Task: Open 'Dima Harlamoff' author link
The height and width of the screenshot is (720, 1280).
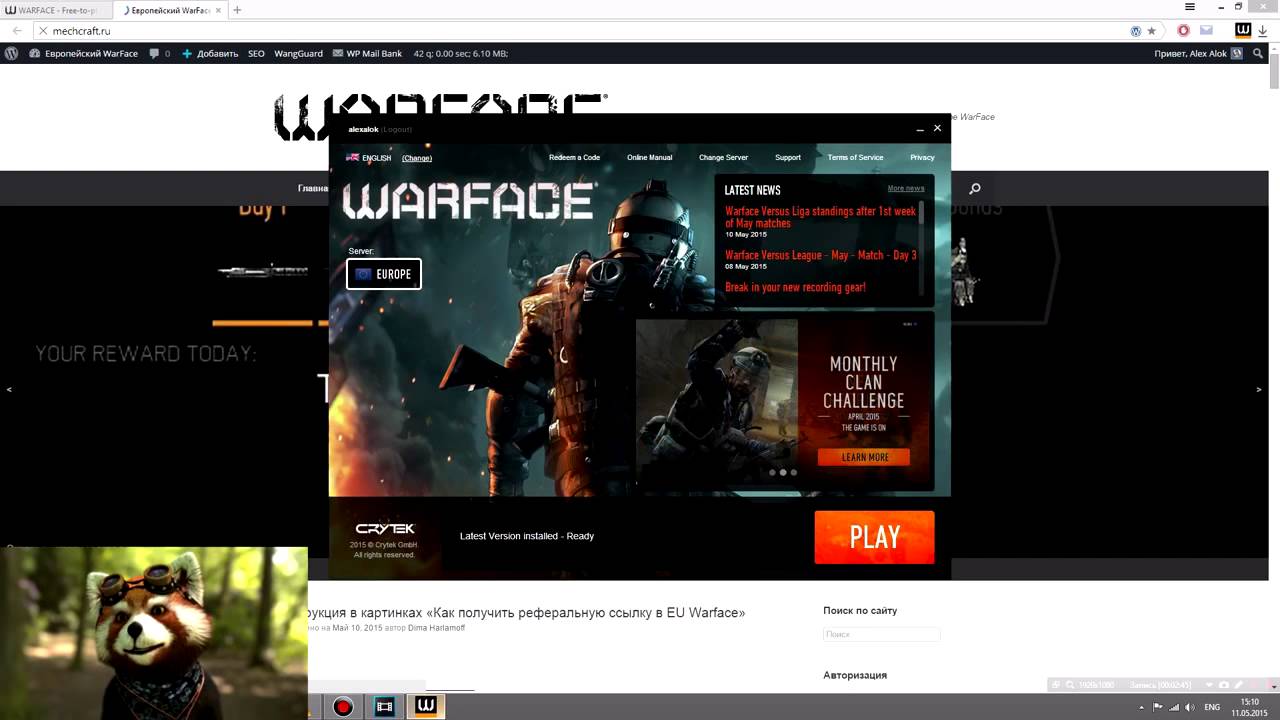Action: tap(437, 627)
